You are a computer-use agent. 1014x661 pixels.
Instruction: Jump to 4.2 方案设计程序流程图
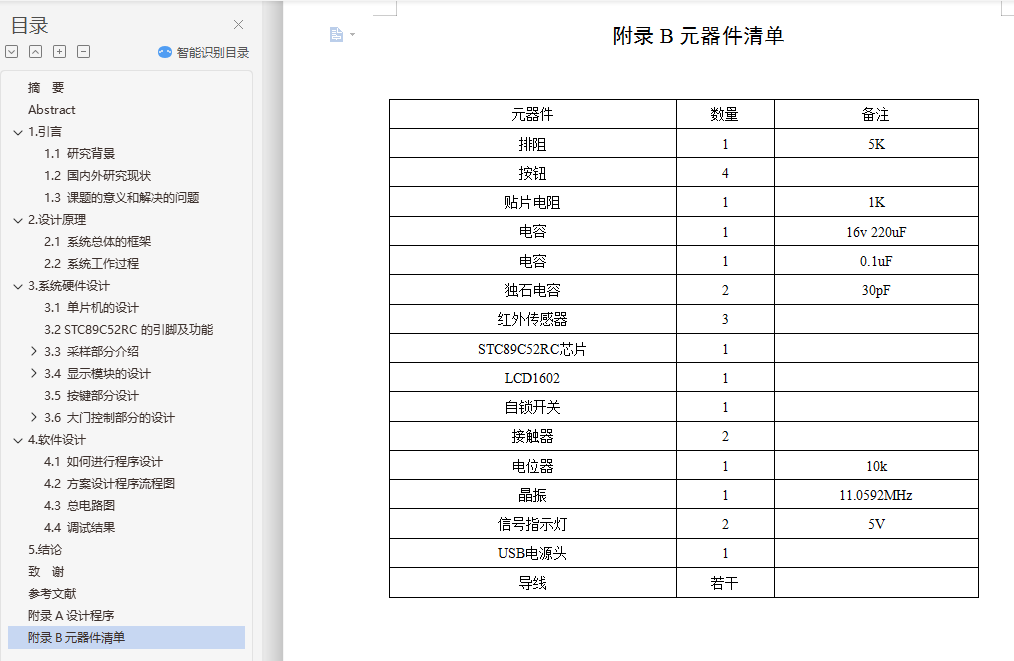click(x=109, y=483)
